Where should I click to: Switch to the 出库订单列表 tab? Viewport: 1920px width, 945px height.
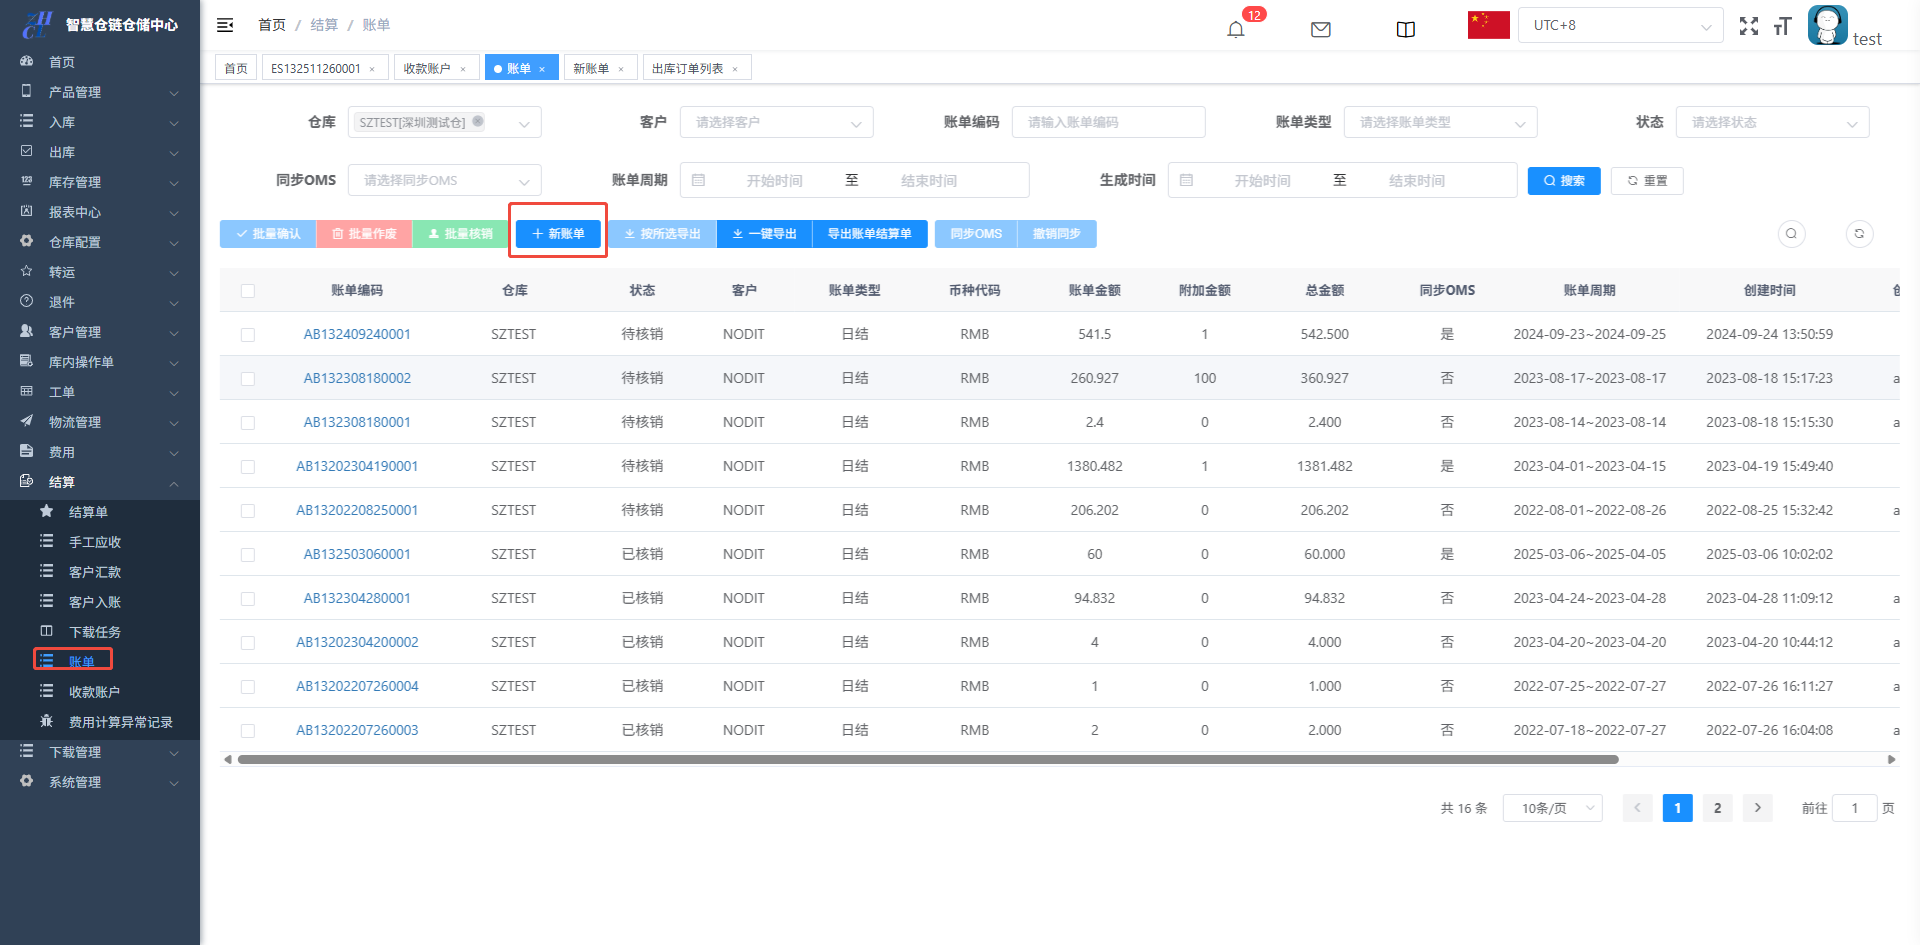tap(687, 68)
